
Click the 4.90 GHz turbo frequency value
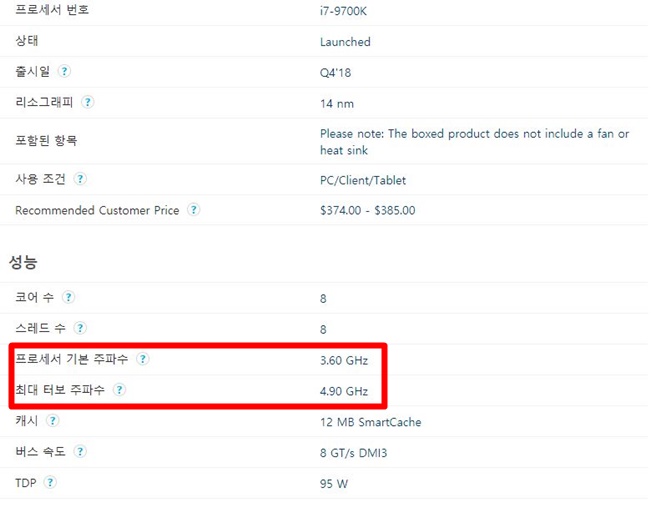(x=345, y=391)
